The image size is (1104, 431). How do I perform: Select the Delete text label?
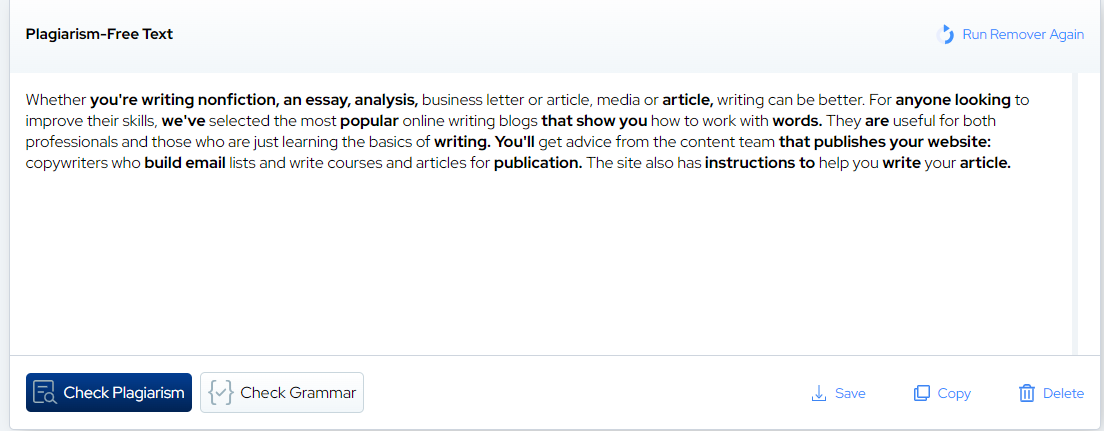coord(1063,393)
